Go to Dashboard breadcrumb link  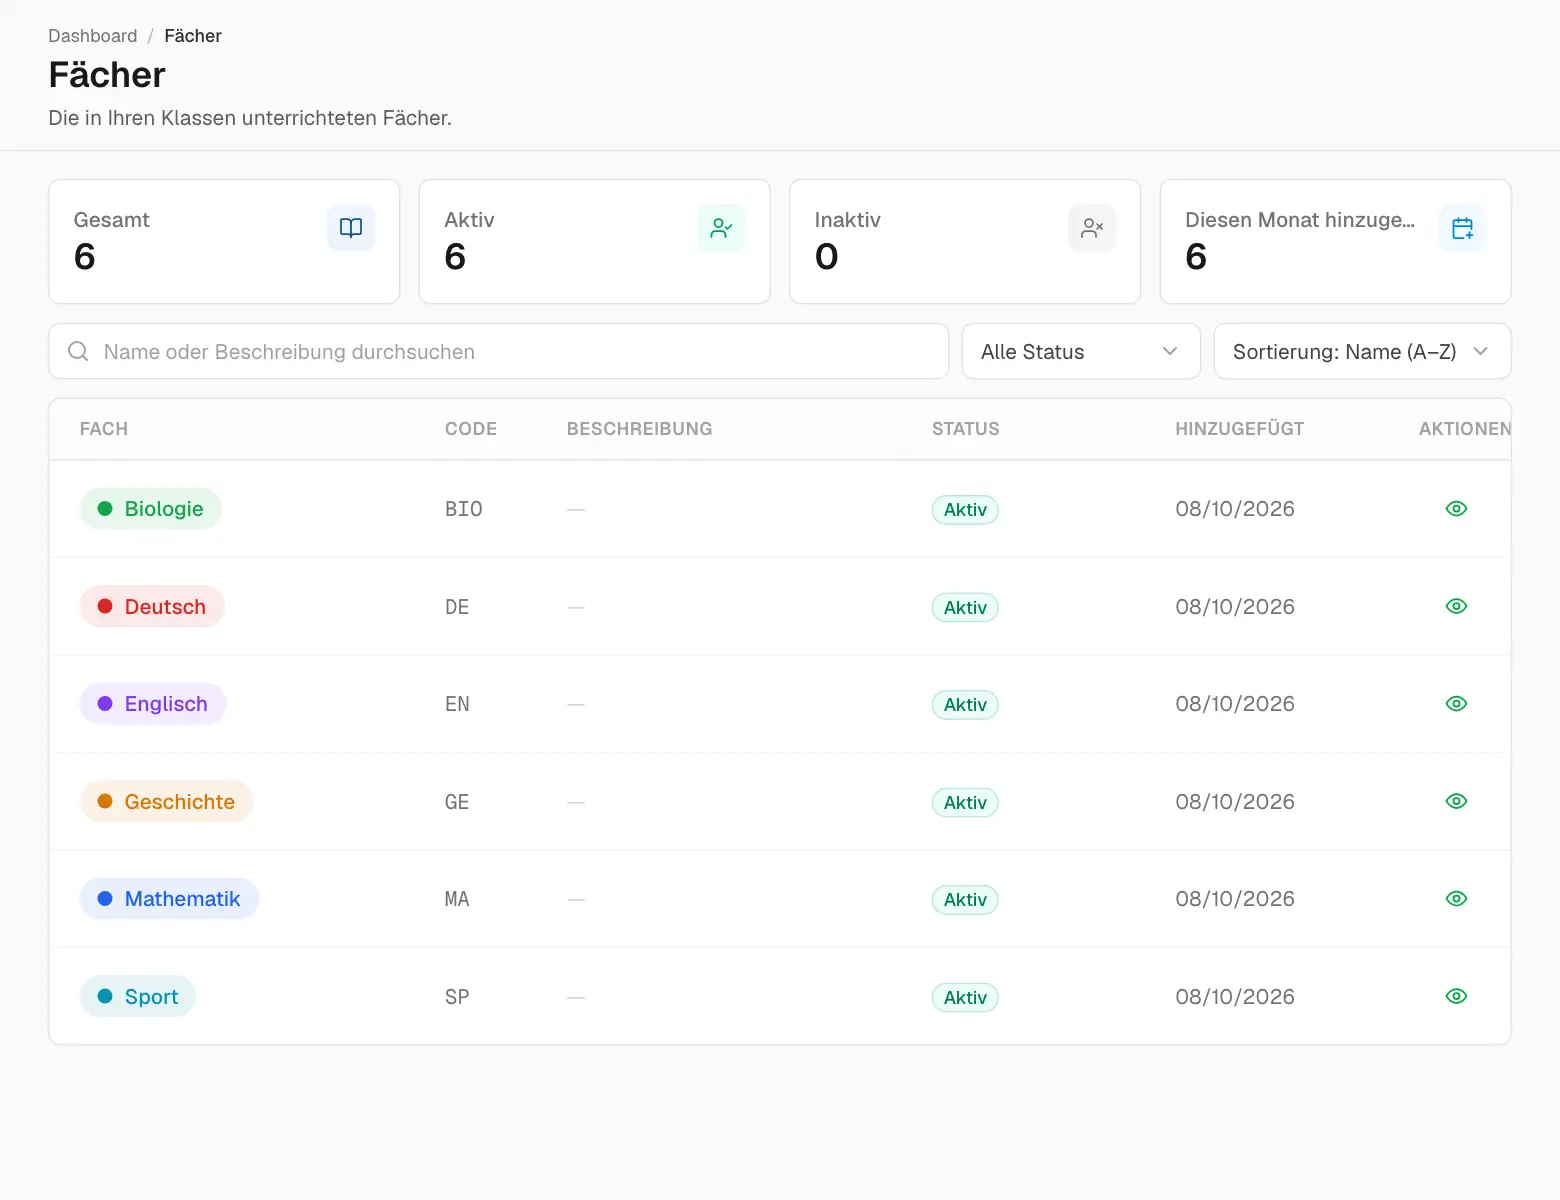coord(93,36)
